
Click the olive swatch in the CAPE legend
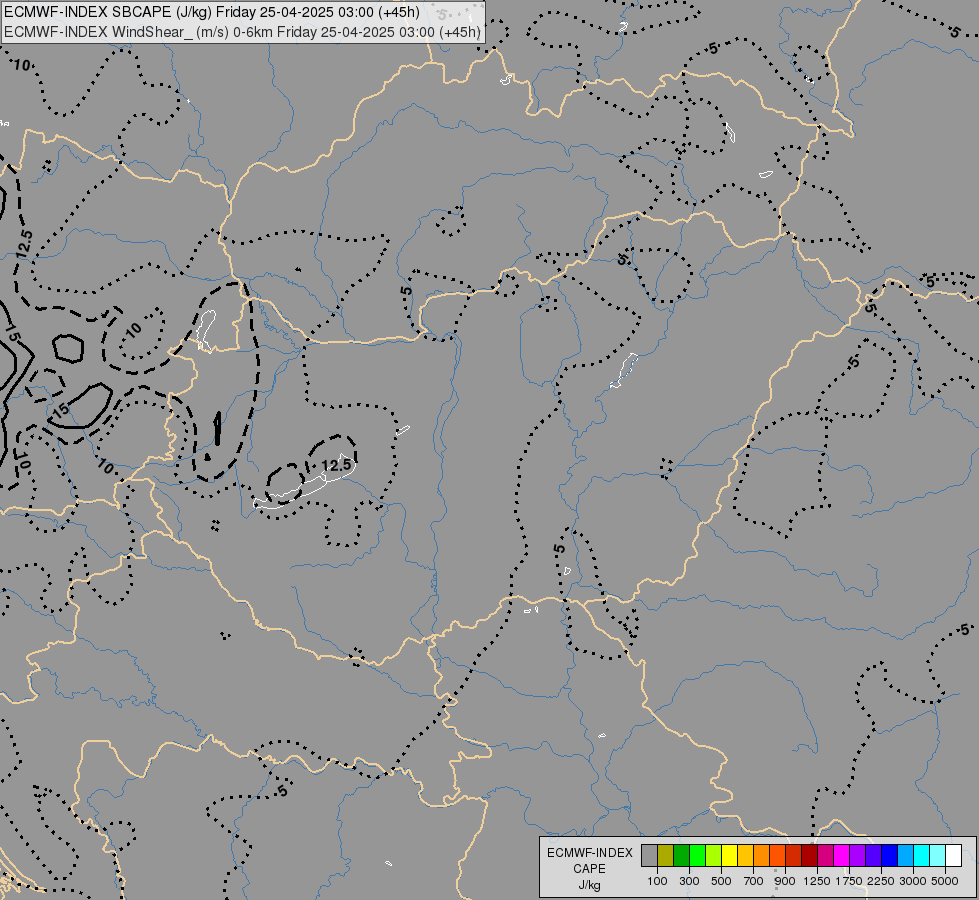click(x=666, y=855)
